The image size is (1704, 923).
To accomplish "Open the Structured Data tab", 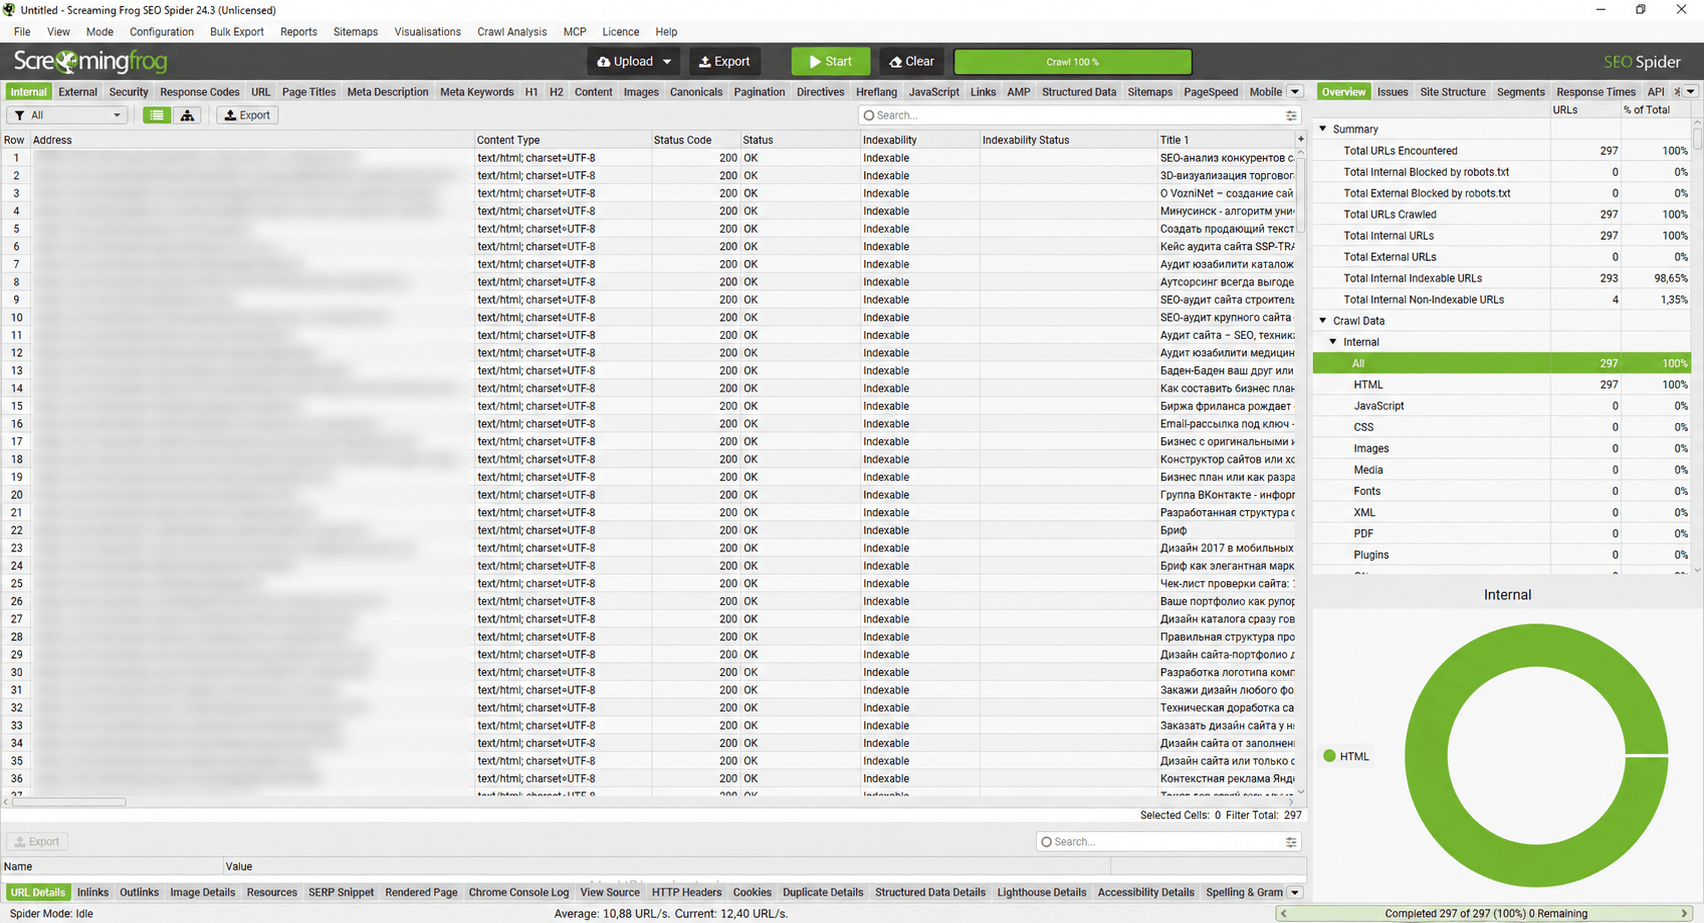I will coord(1079,91).
